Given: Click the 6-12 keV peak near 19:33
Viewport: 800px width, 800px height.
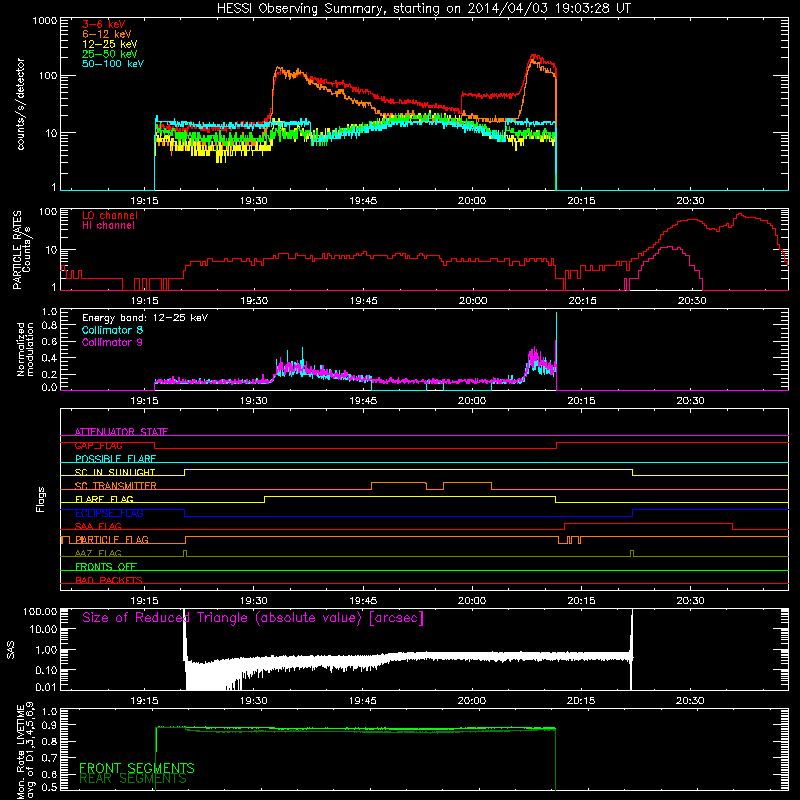Looking at the screenshot, I should pos(278,68).
